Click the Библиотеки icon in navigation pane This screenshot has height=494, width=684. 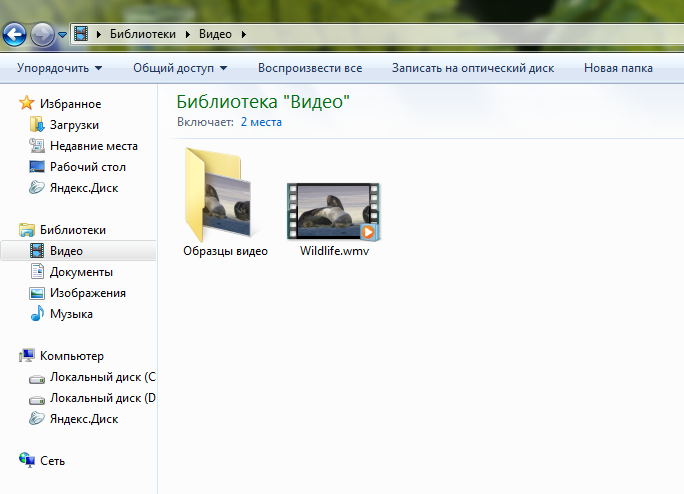(27, 230)
